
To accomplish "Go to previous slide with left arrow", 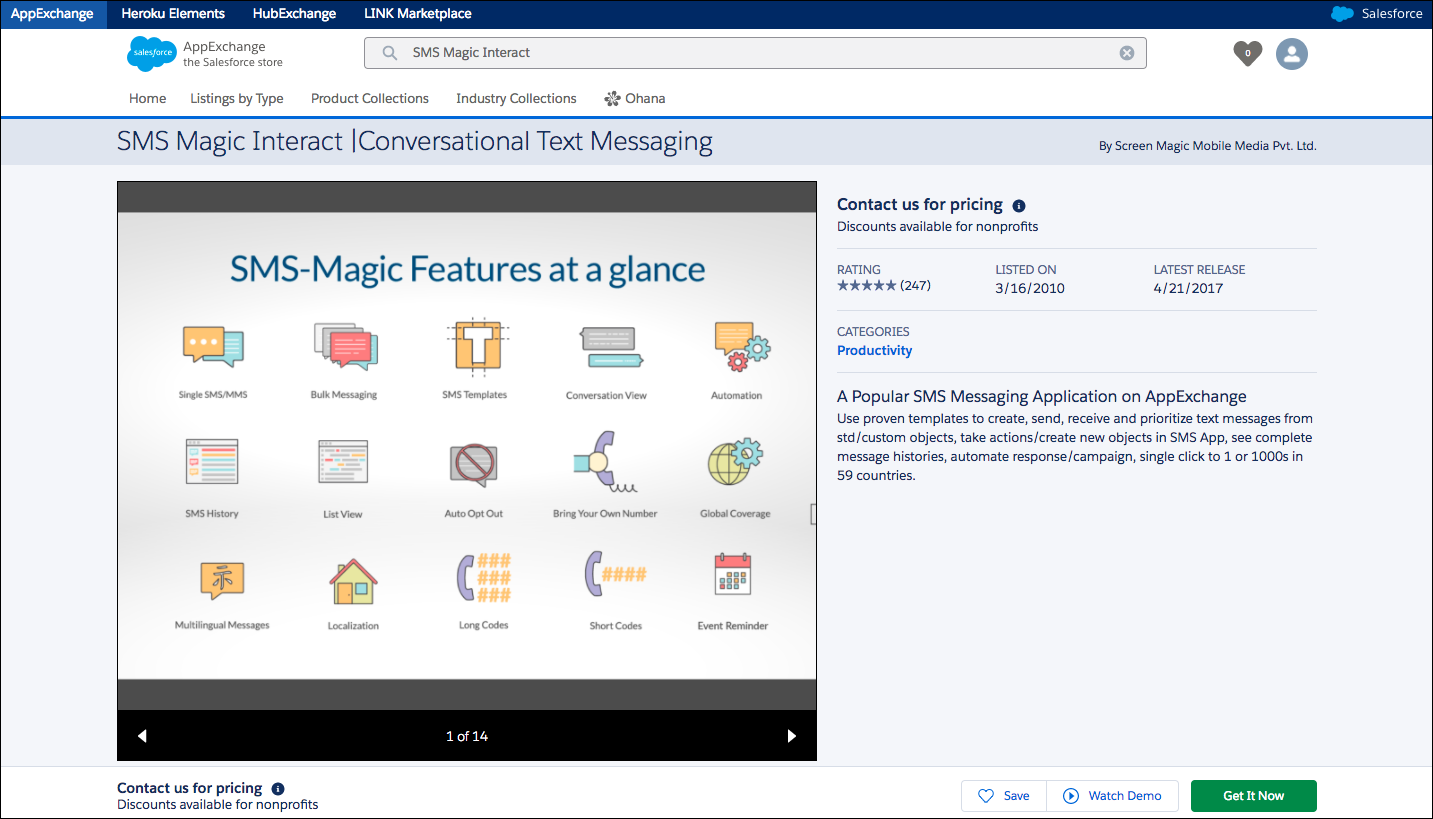I will [x=142, y=736].
